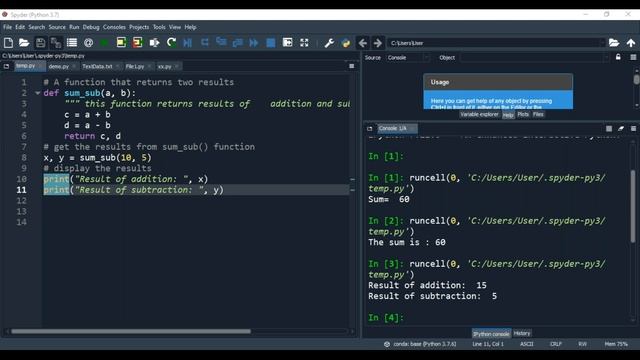This screenshot has width=640, height=360.
Task: Clear console with the eraser icon
Action: click(x=621, y=129)
